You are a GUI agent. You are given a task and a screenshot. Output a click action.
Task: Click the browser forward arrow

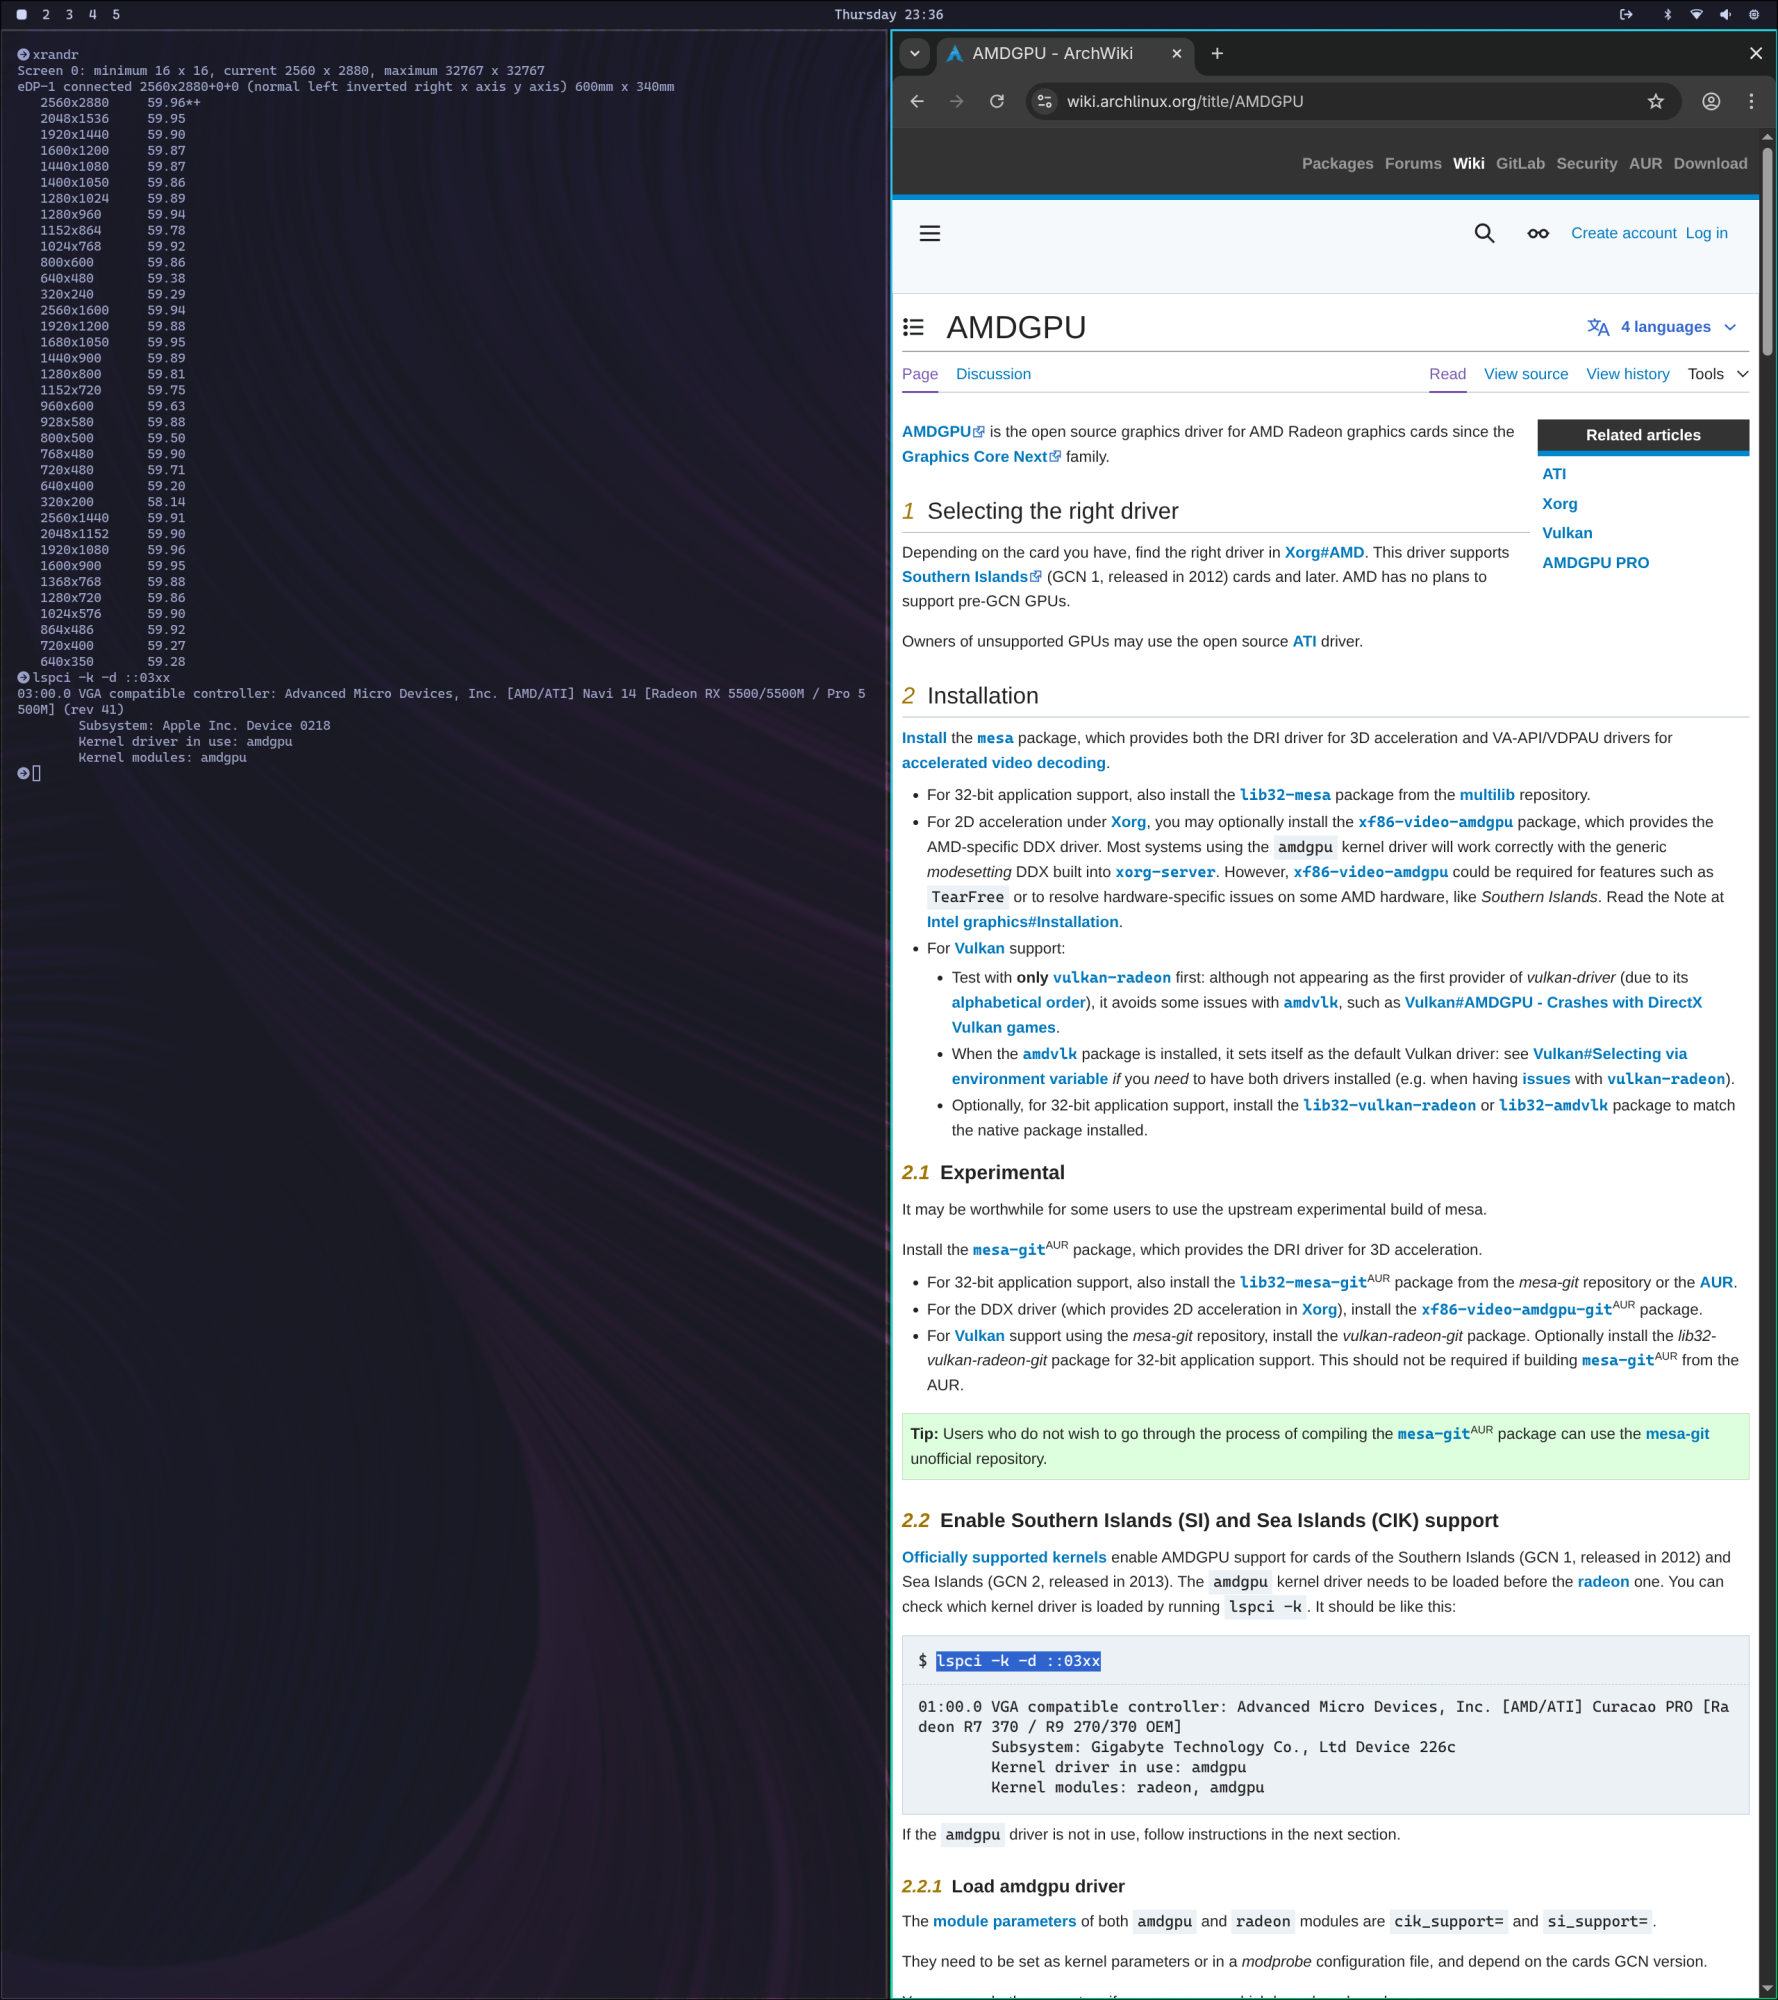tap(957, 101)
